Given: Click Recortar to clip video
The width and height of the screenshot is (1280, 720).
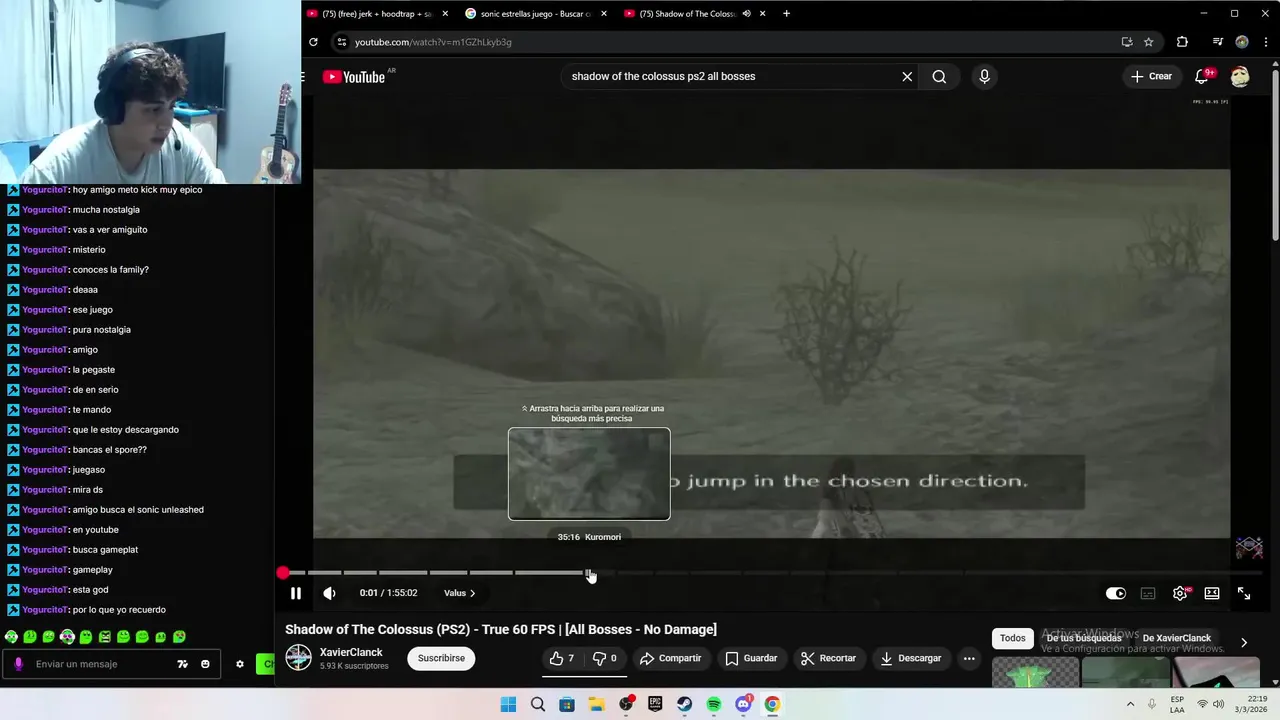Looking at the screenshot, I should coord(828,658).
